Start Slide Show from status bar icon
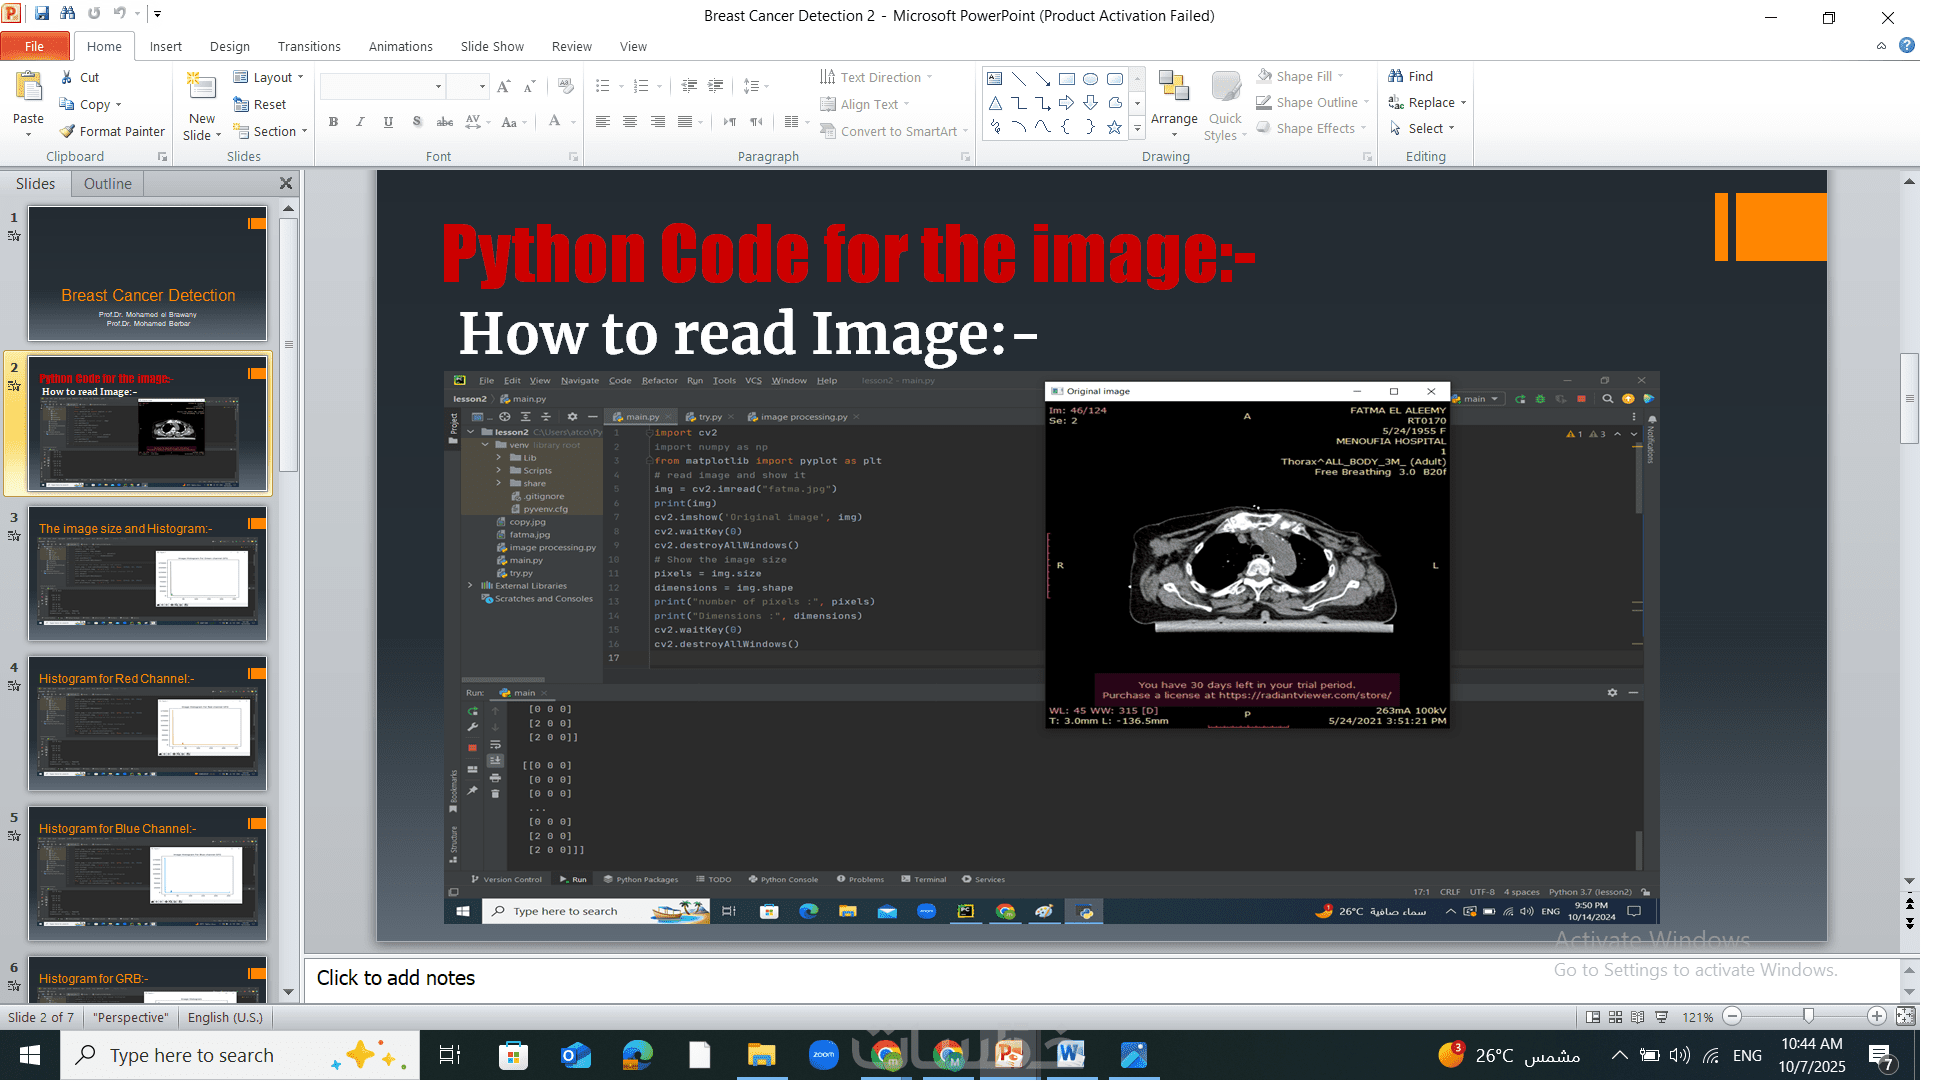 pyautogui.click(x=1662, y=1017)
